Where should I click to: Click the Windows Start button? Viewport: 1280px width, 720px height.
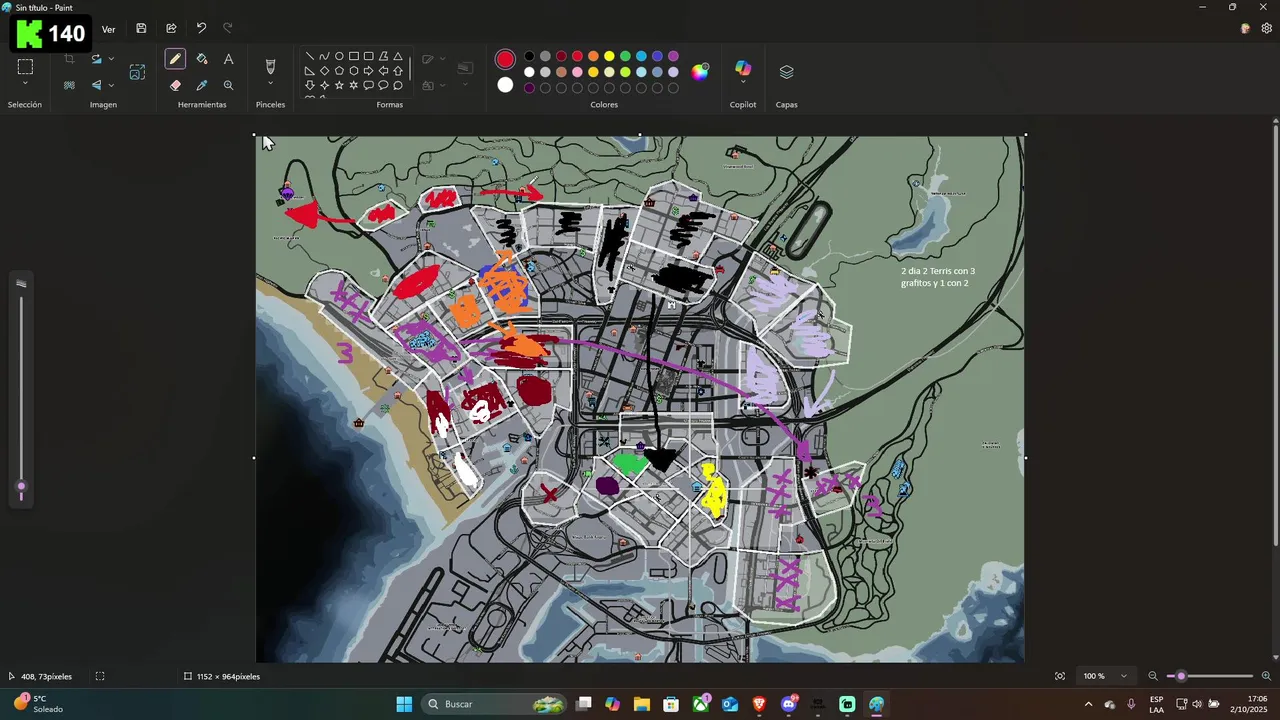[404, 704]
